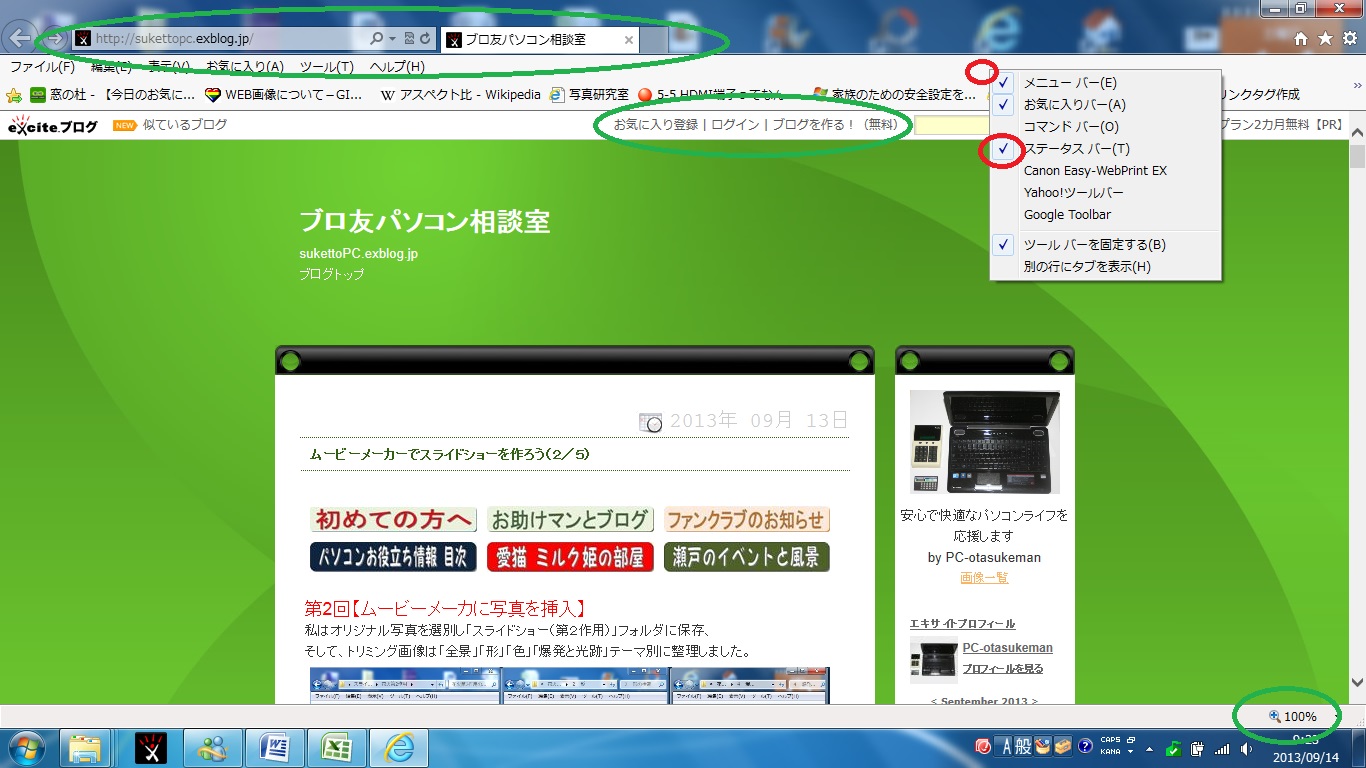Click the 初めての方へ banner button
This screenshot has height=768, width=1366.
394,520
